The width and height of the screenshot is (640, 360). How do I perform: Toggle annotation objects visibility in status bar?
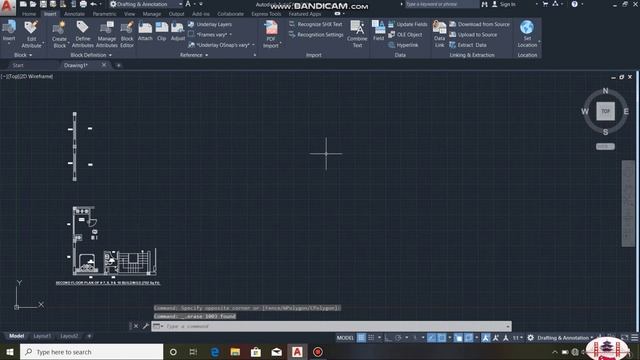click(x=485, y=338)
